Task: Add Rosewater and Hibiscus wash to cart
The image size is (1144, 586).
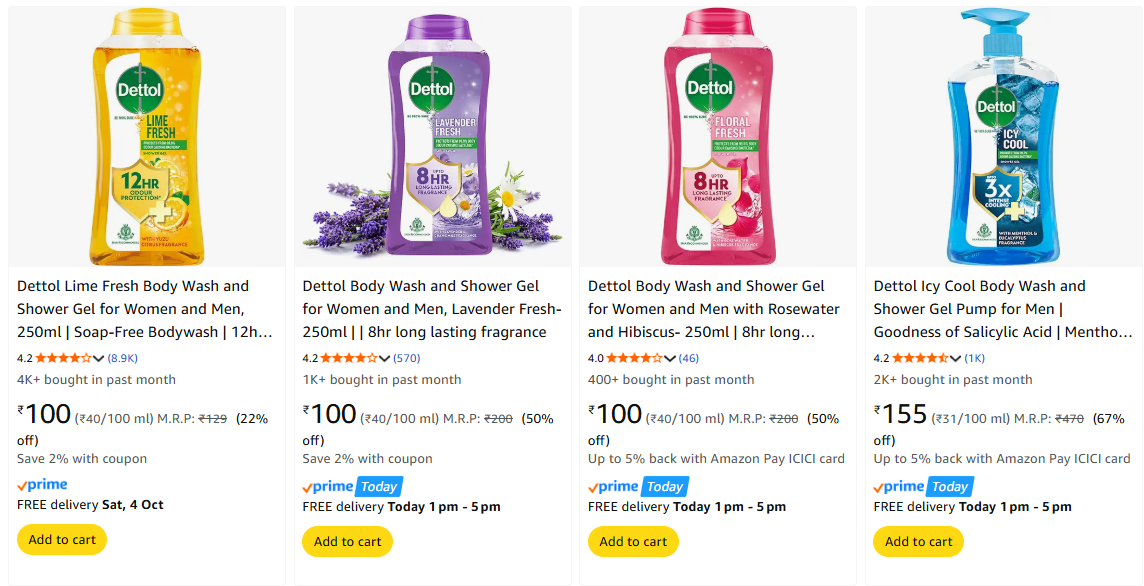Action: click(633, 541)
